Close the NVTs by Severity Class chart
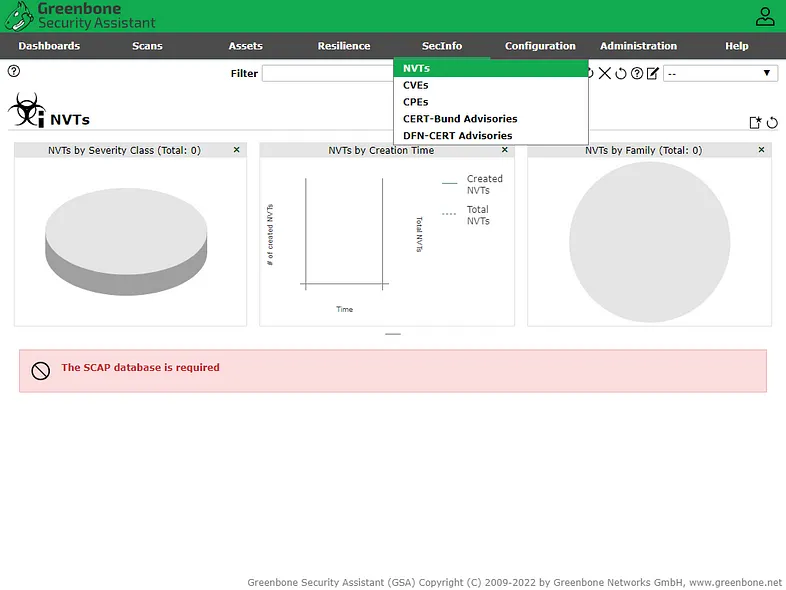 tap(237, 150)
